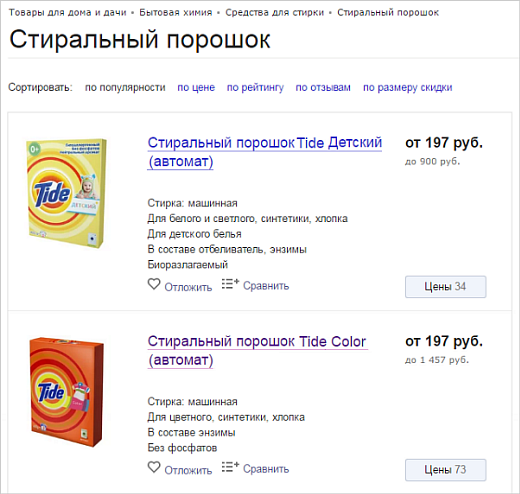Sort by по размеру скидки
The height and width of the screenshot is (494, 520).
pyautogui.click(x=408, y=87)
